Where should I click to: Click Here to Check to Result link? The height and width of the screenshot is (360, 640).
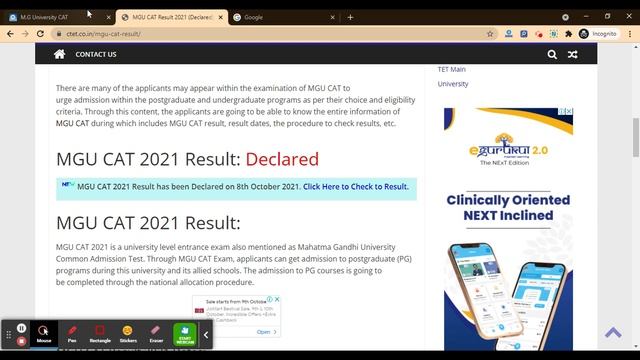(x=356, y=187)
